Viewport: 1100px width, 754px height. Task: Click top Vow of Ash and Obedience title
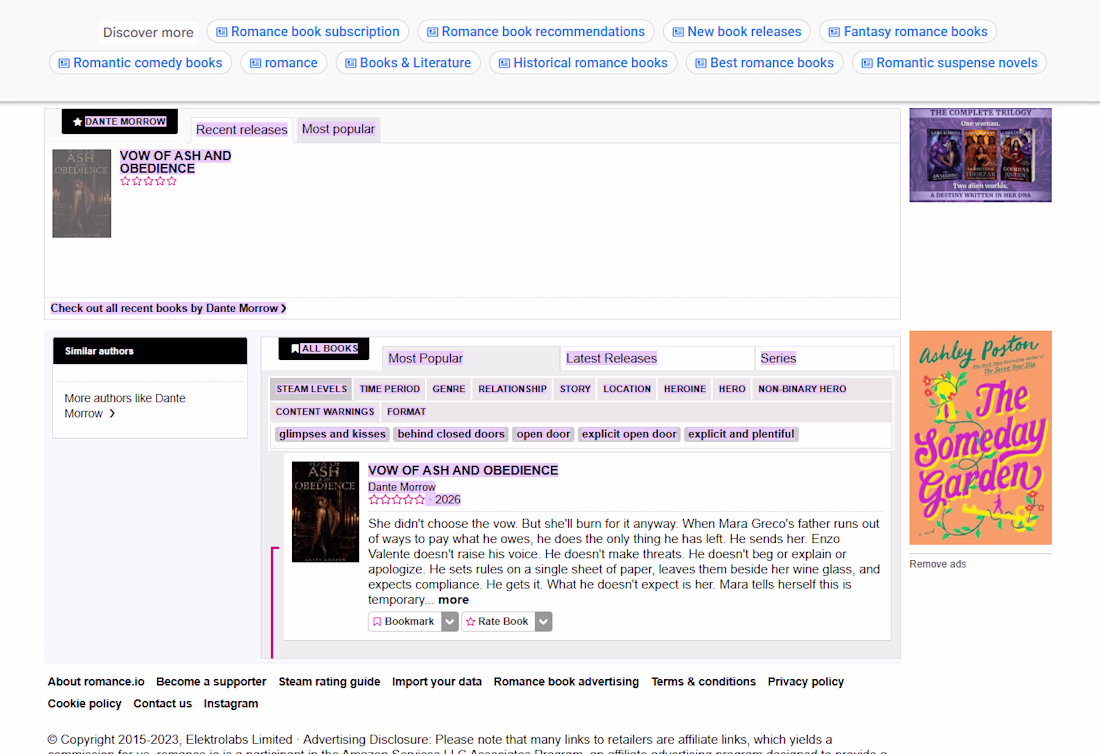pos(175,162)
